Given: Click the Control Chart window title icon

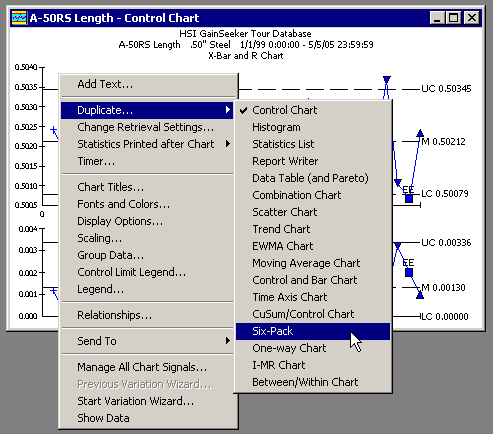Looking at the screenshot, I should [19, 18].
